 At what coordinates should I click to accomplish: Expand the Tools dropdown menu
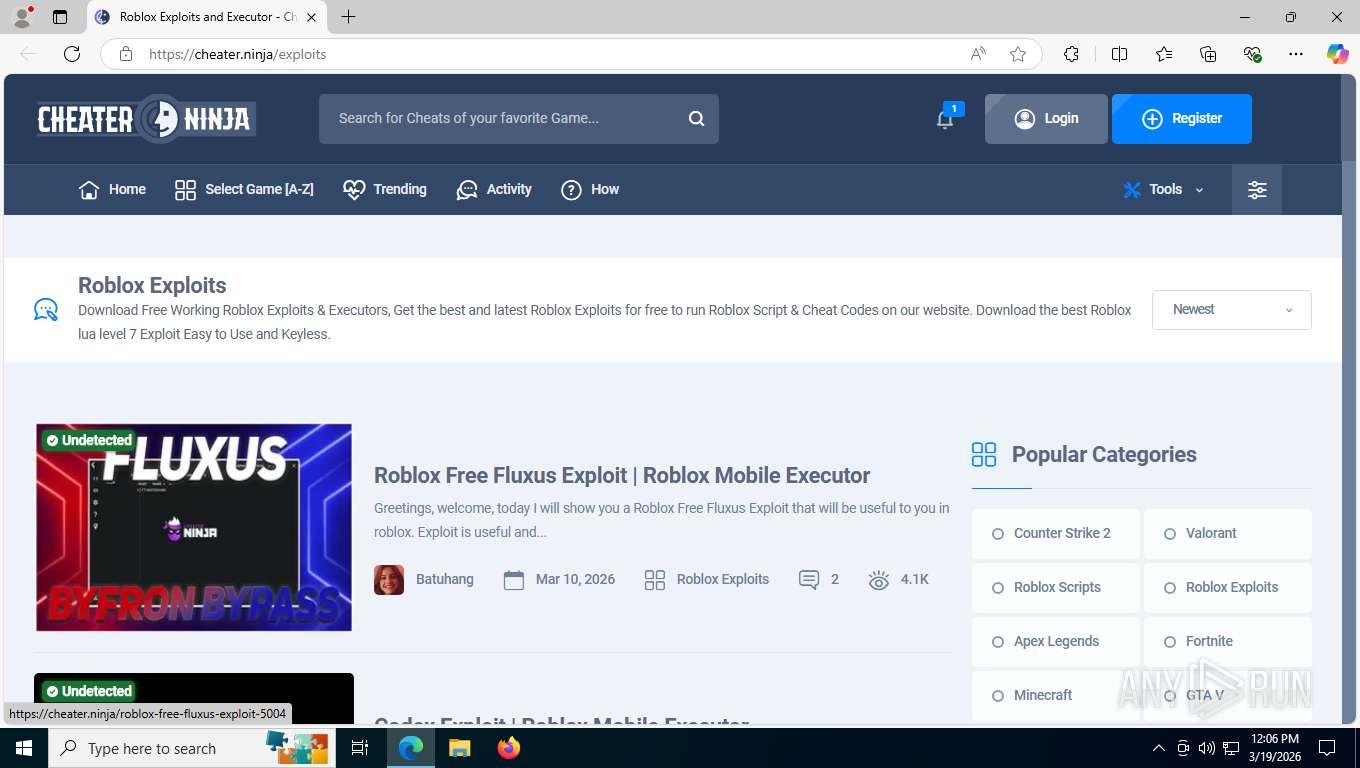[x=1164, y=190]
